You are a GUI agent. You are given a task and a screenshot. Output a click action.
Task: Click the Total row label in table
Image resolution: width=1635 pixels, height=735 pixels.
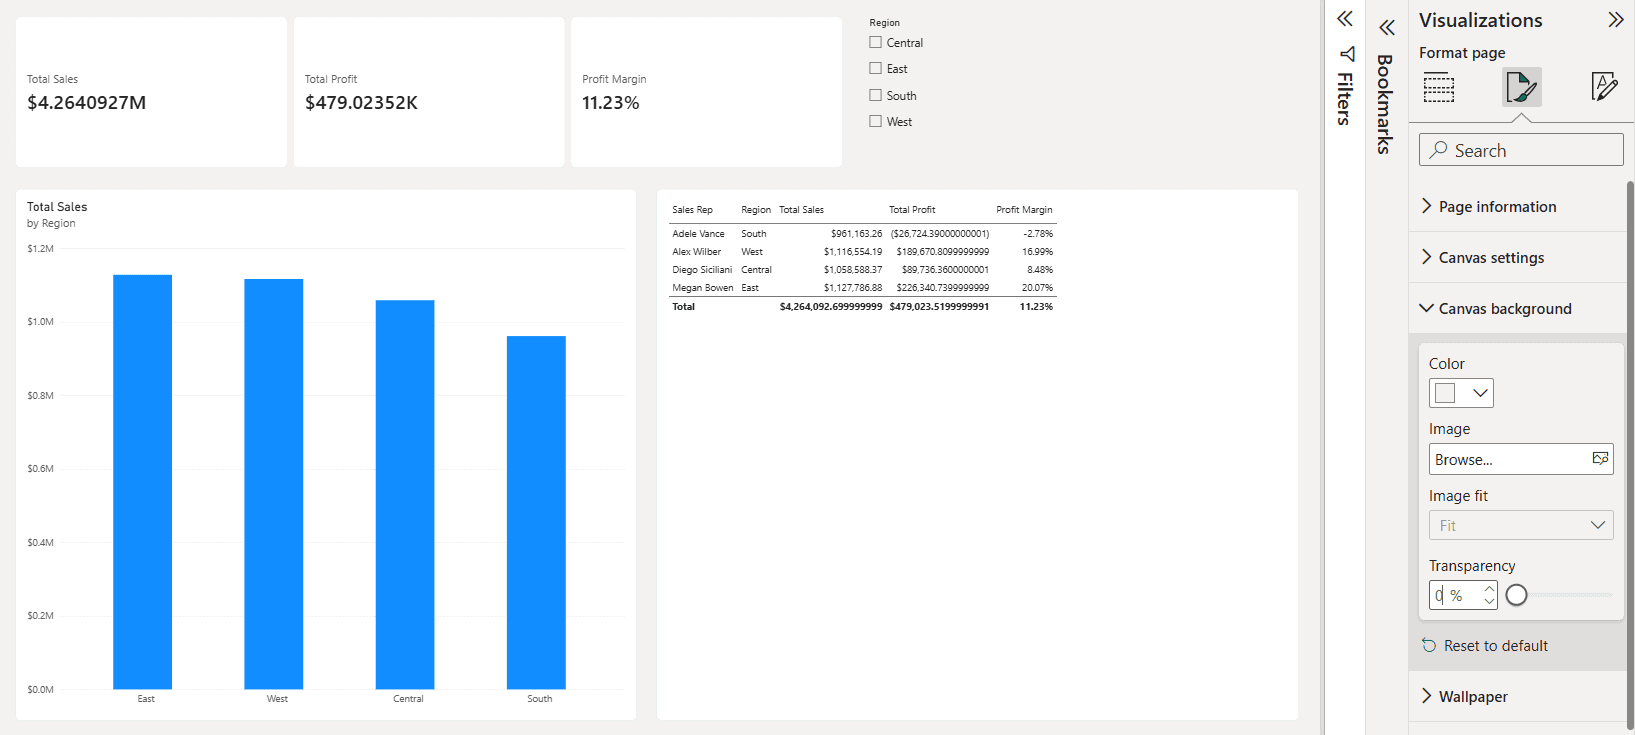click(683, 306)
